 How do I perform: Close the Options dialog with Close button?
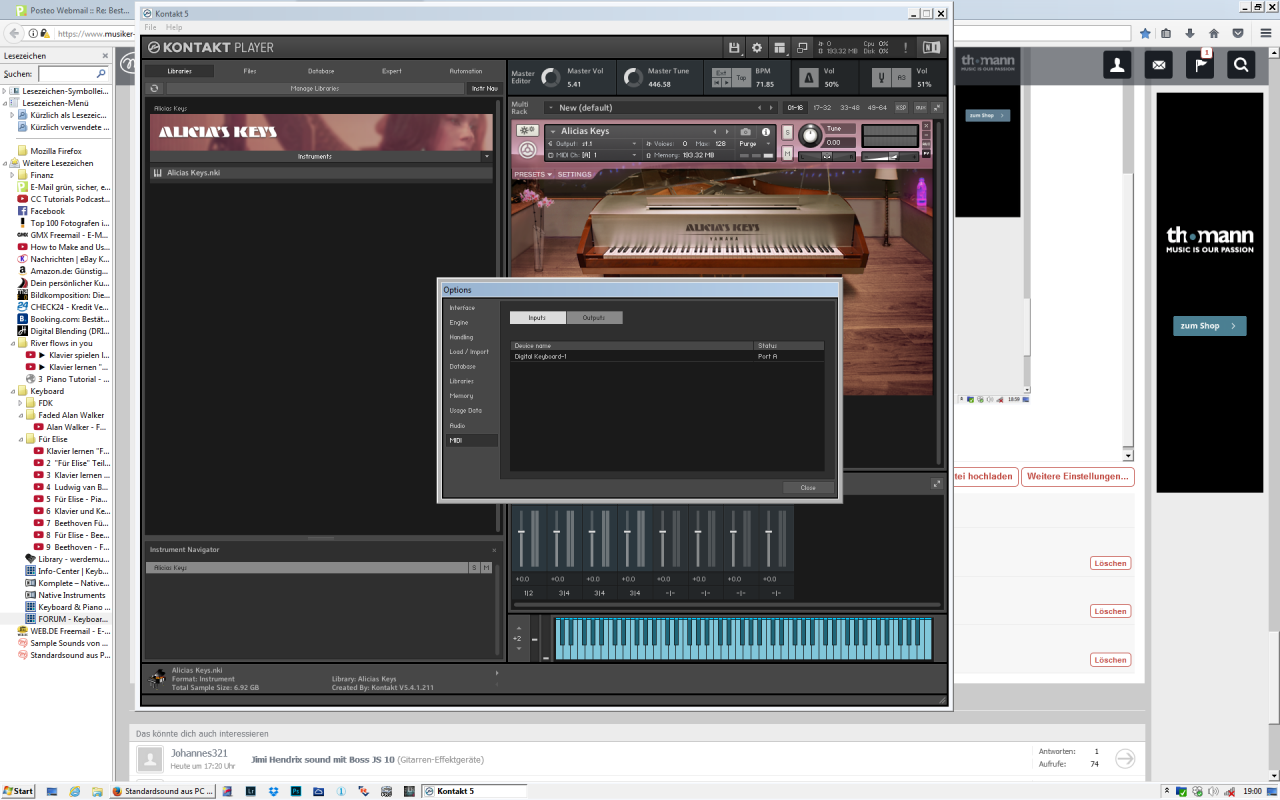point(808,487)
